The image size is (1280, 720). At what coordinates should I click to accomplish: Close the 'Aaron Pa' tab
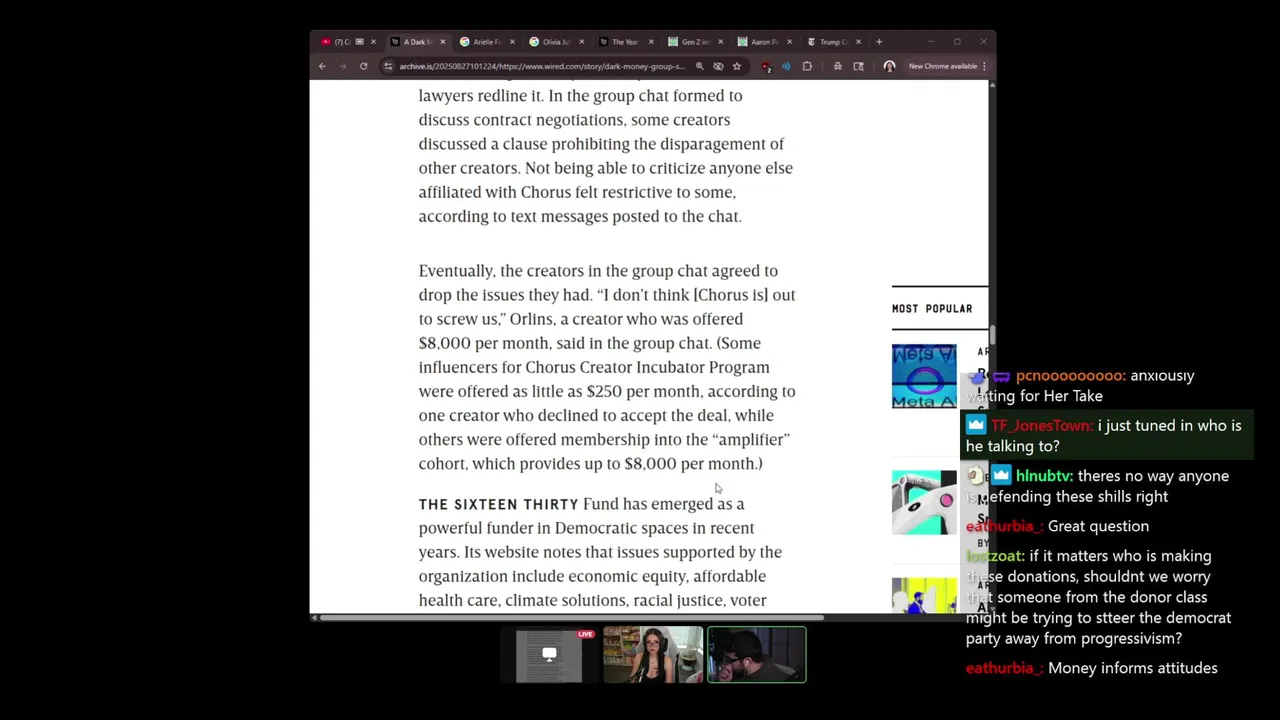(789, 42)
